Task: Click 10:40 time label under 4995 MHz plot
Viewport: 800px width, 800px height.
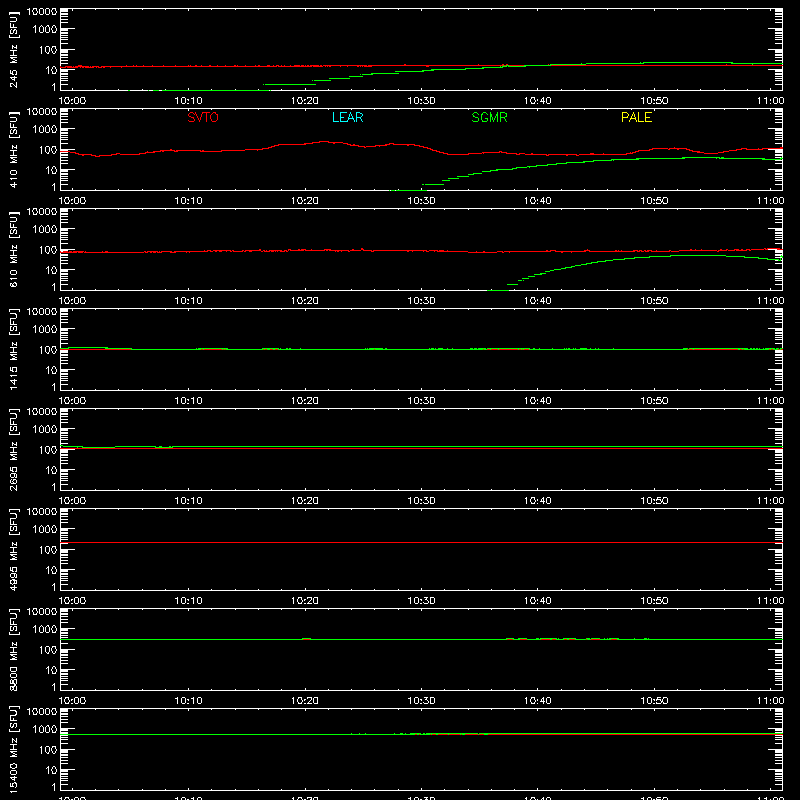Action: pos(538,601)
